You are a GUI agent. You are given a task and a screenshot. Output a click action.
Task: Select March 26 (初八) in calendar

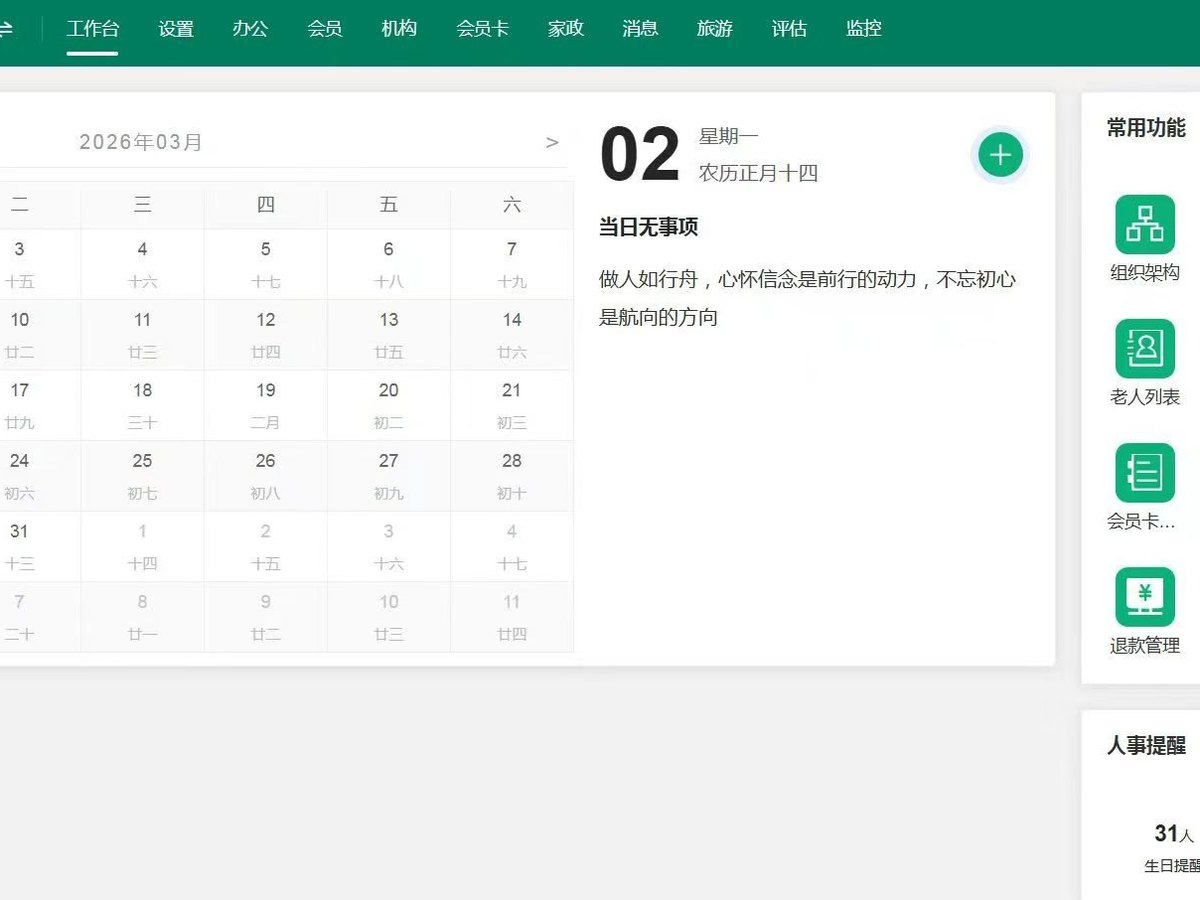pyautogui.click(x=265, y=476)
